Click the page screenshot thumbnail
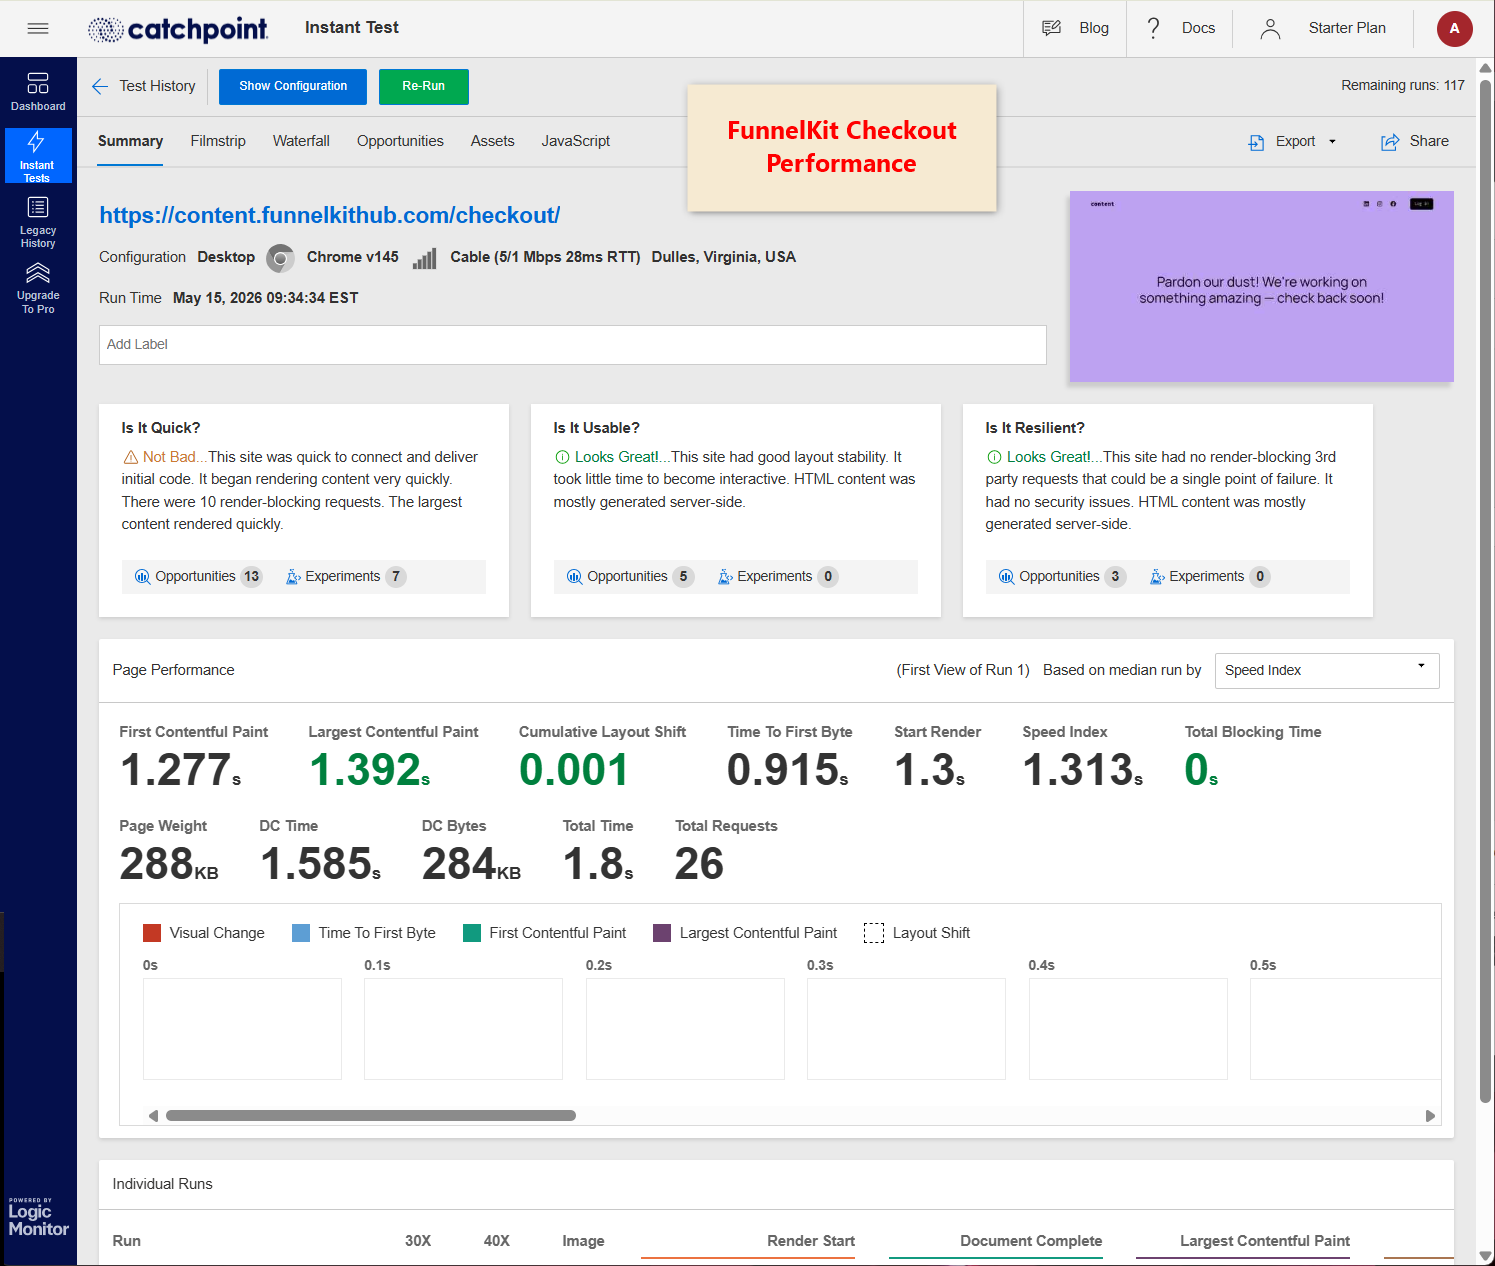 (x=1261, y=286)
